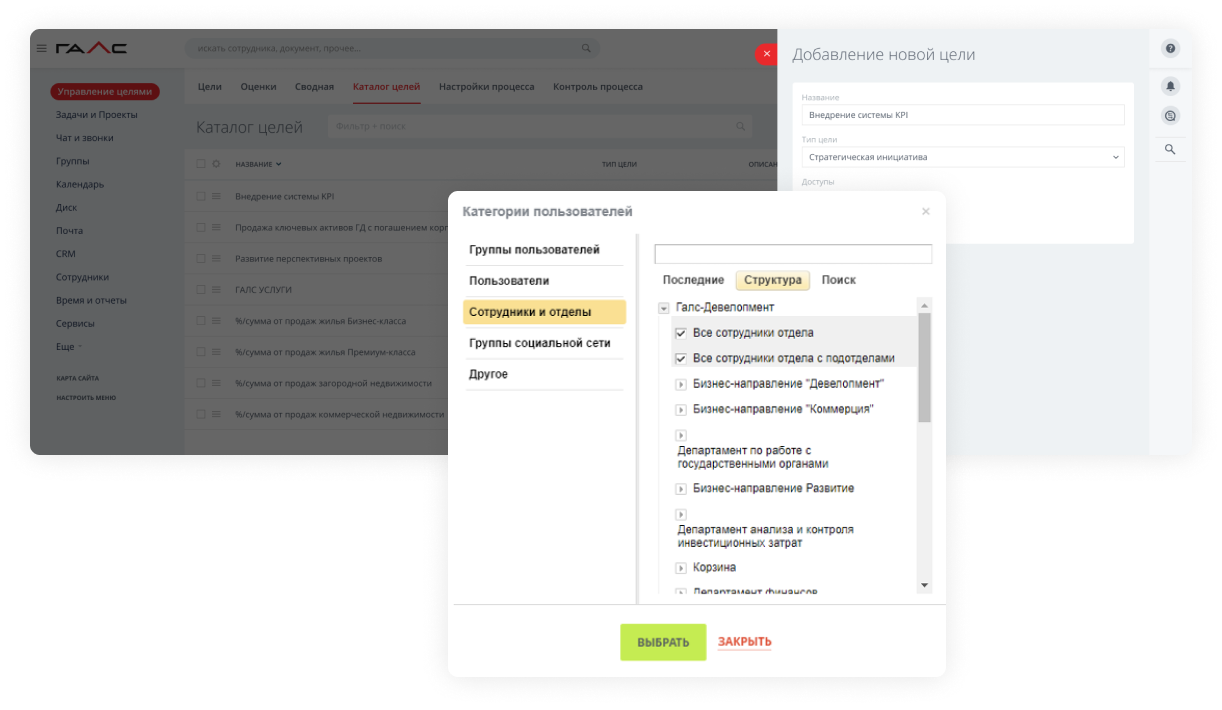1222x710 pixels.
Task: Open the Тип цели dropdown
Action: [x=963, y=157]
